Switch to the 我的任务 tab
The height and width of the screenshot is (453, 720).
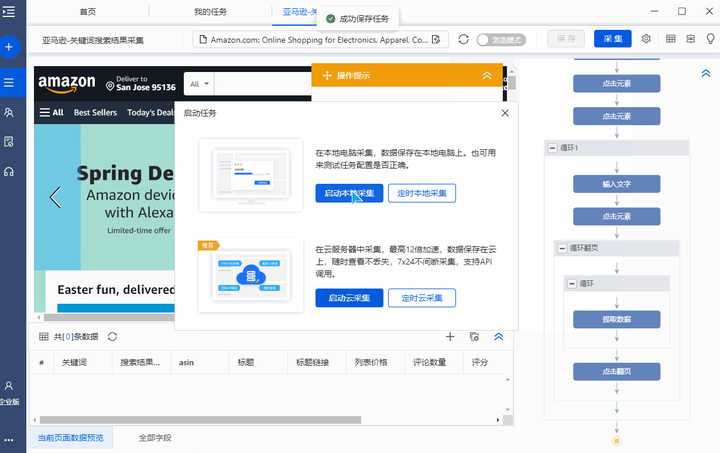click(x=210, y=11)
